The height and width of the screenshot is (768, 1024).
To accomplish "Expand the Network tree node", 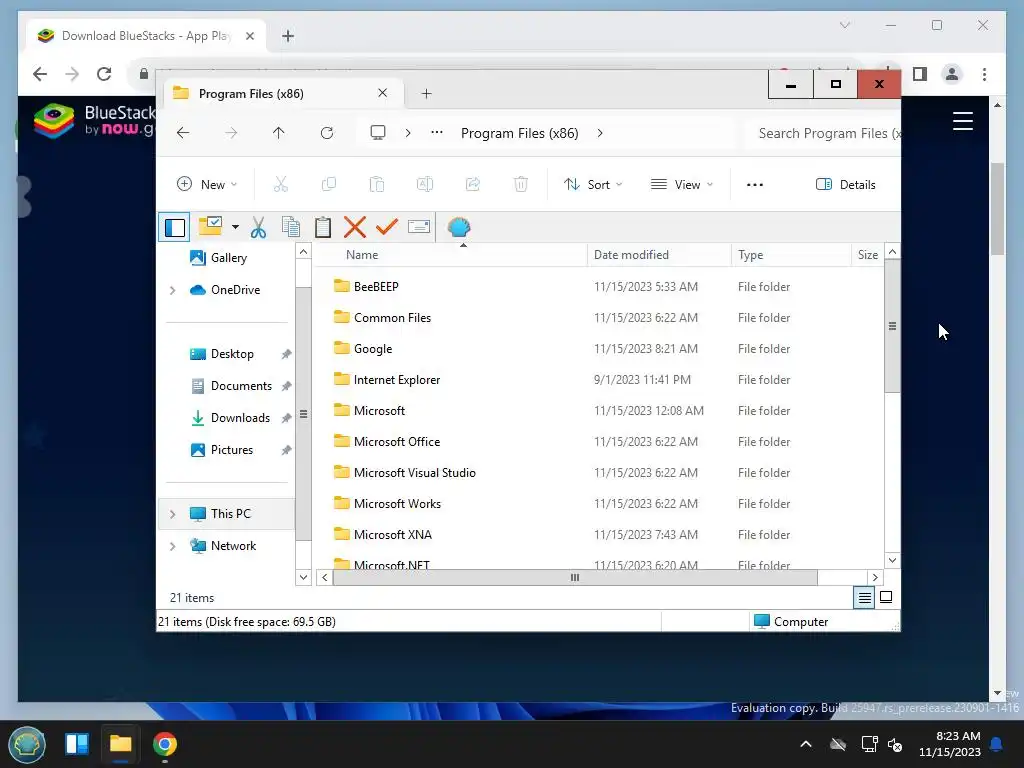I will tap(172, 546).
